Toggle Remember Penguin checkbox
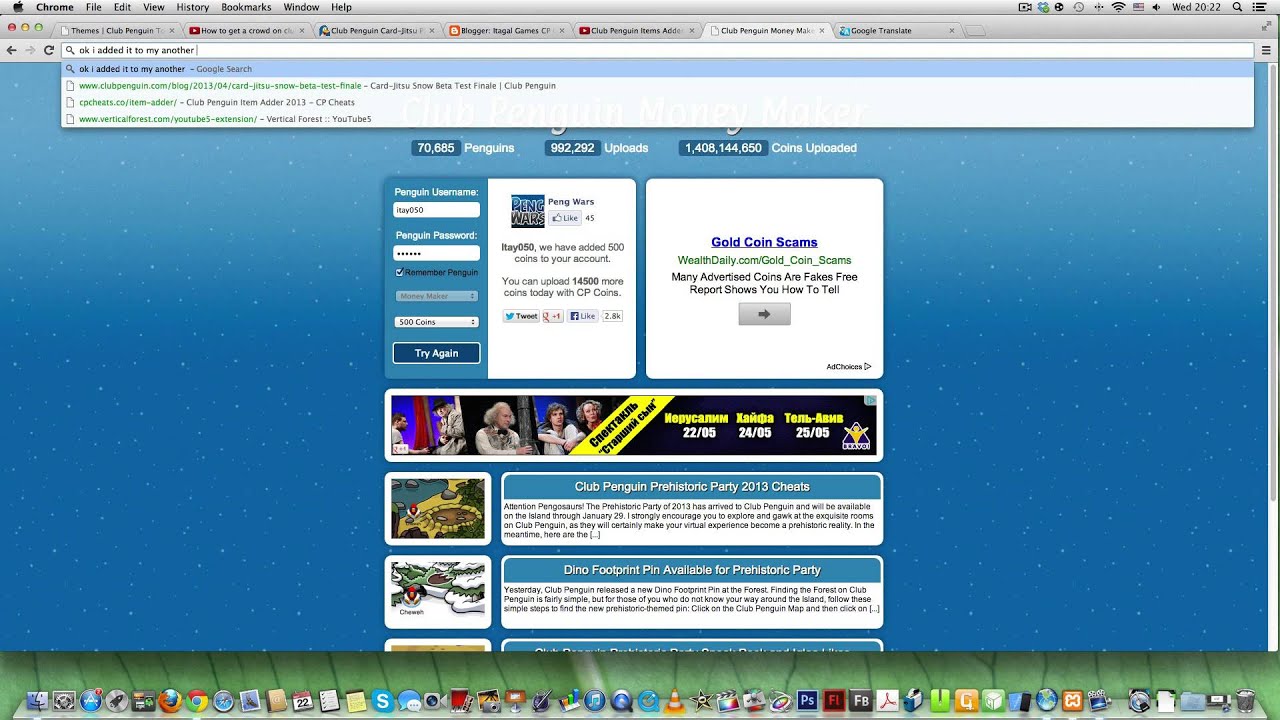Viewport: 1280px width, 720px height. (x=400, y=272)
